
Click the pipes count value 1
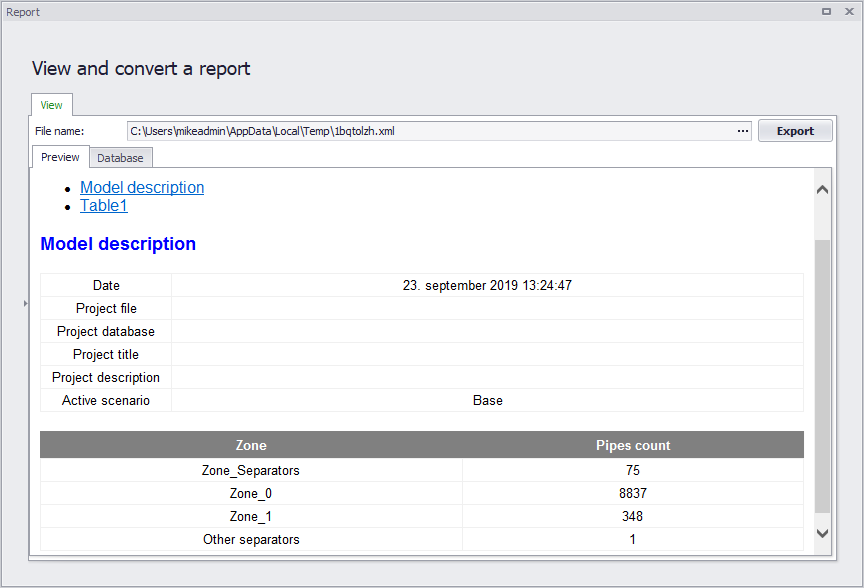click(x=633, y=540)
